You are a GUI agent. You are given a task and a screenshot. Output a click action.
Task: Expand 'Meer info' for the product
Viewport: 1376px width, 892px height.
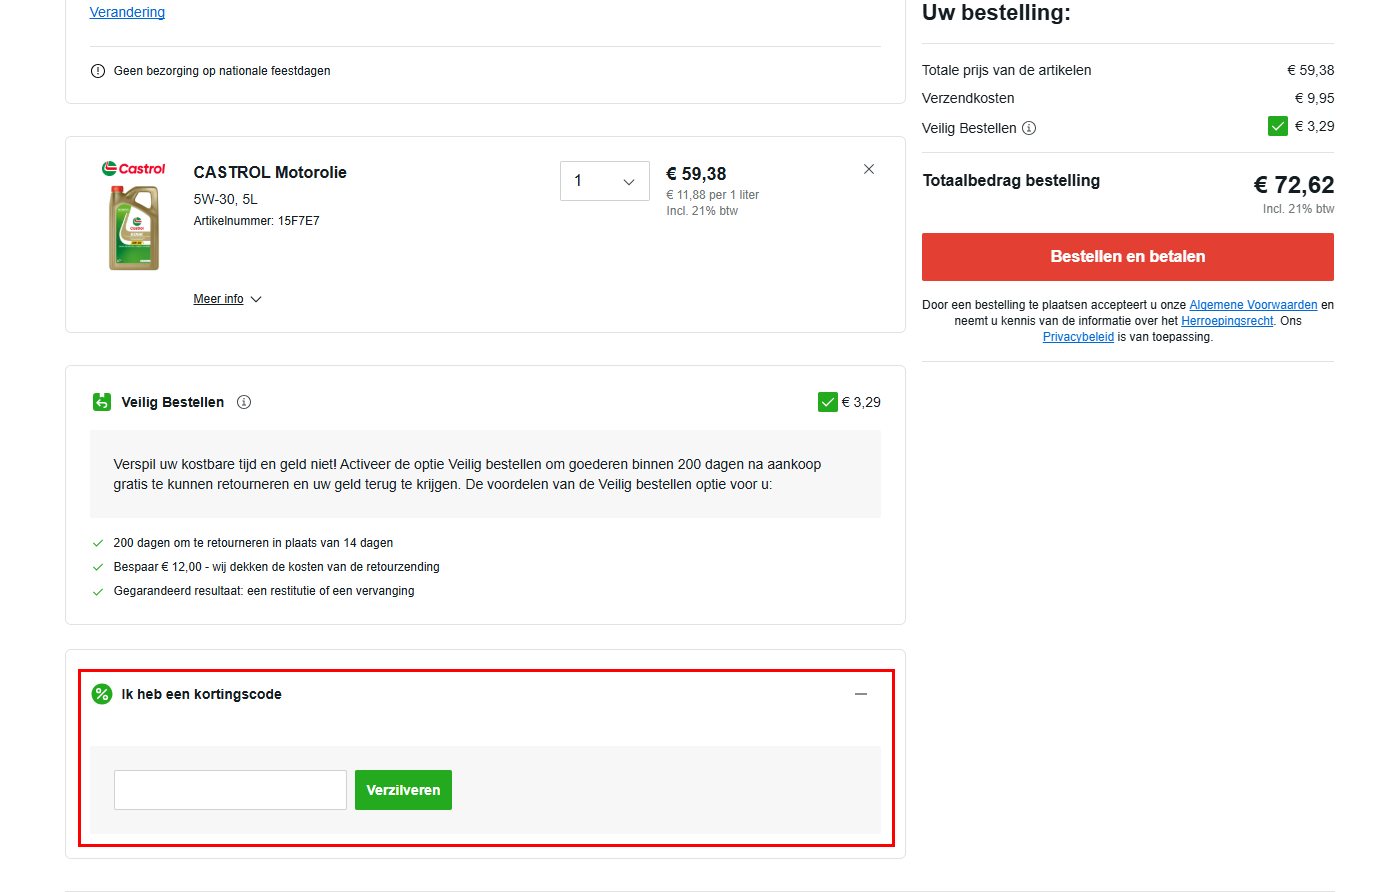coord(228,298)
